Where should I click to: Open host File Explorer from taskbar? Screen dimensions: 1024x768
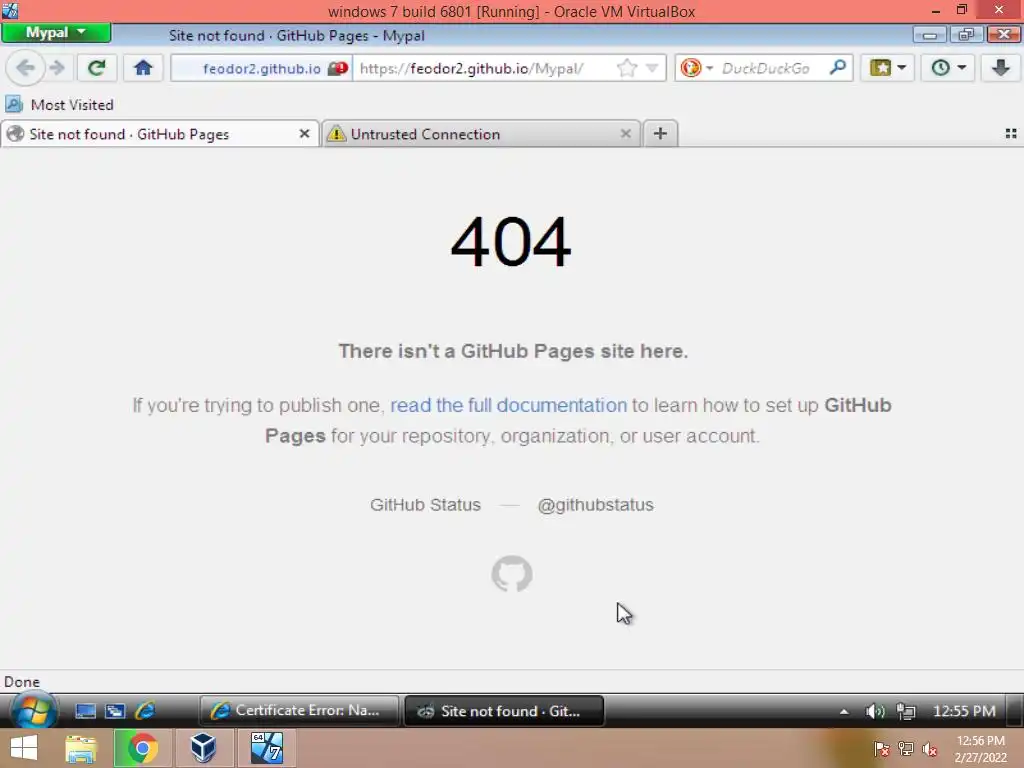tap(81, 748)
